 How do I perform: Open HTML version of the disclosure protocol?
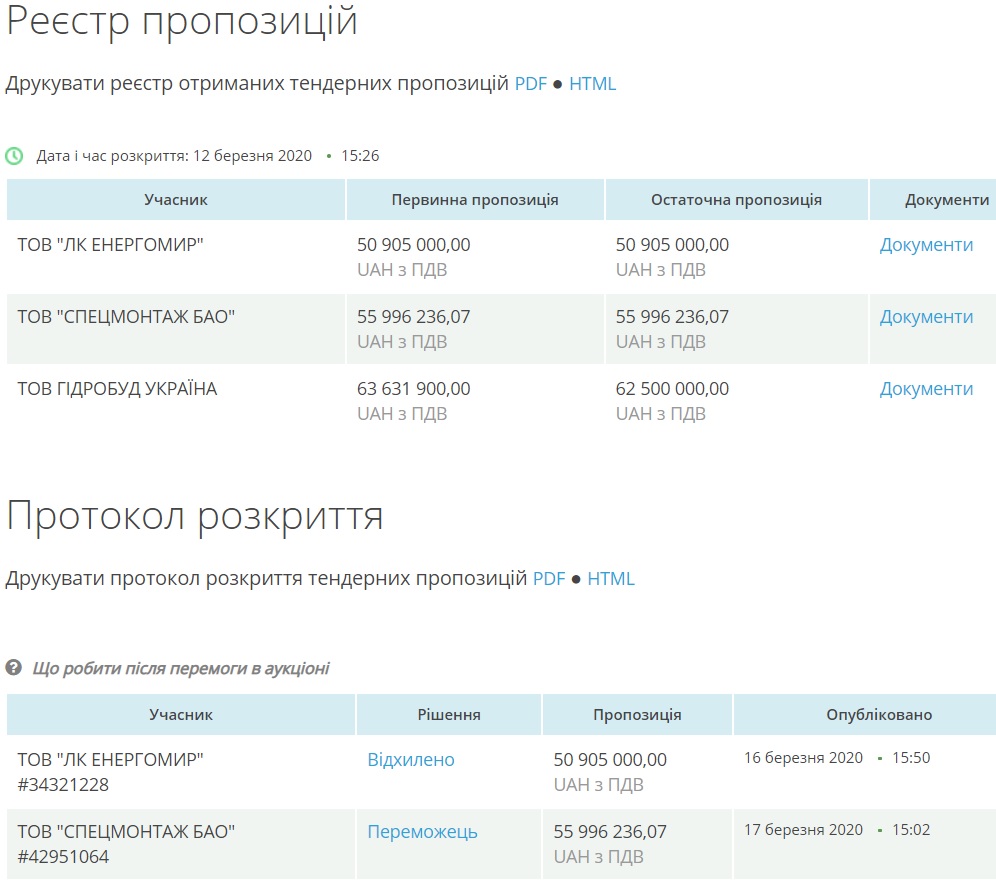pos(610,579)
